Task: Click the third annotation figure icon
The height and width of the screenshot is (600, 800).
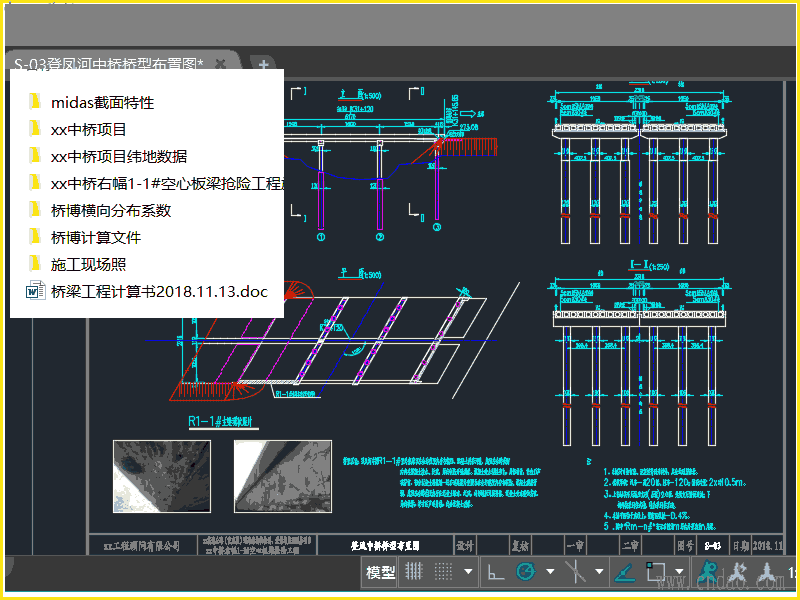Action: pos(768,573)
